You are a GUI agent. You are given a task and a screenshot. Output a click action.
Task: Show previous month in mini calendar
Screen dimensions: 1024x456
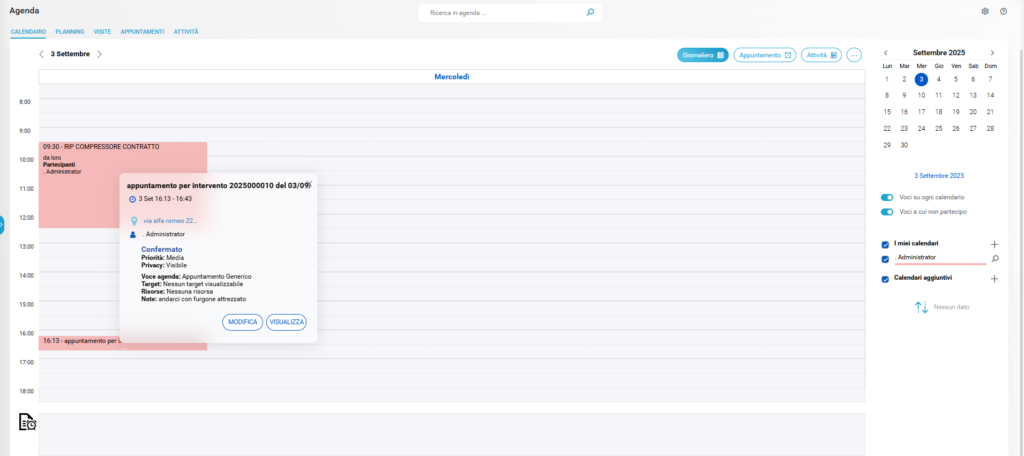tap(885, 53)
